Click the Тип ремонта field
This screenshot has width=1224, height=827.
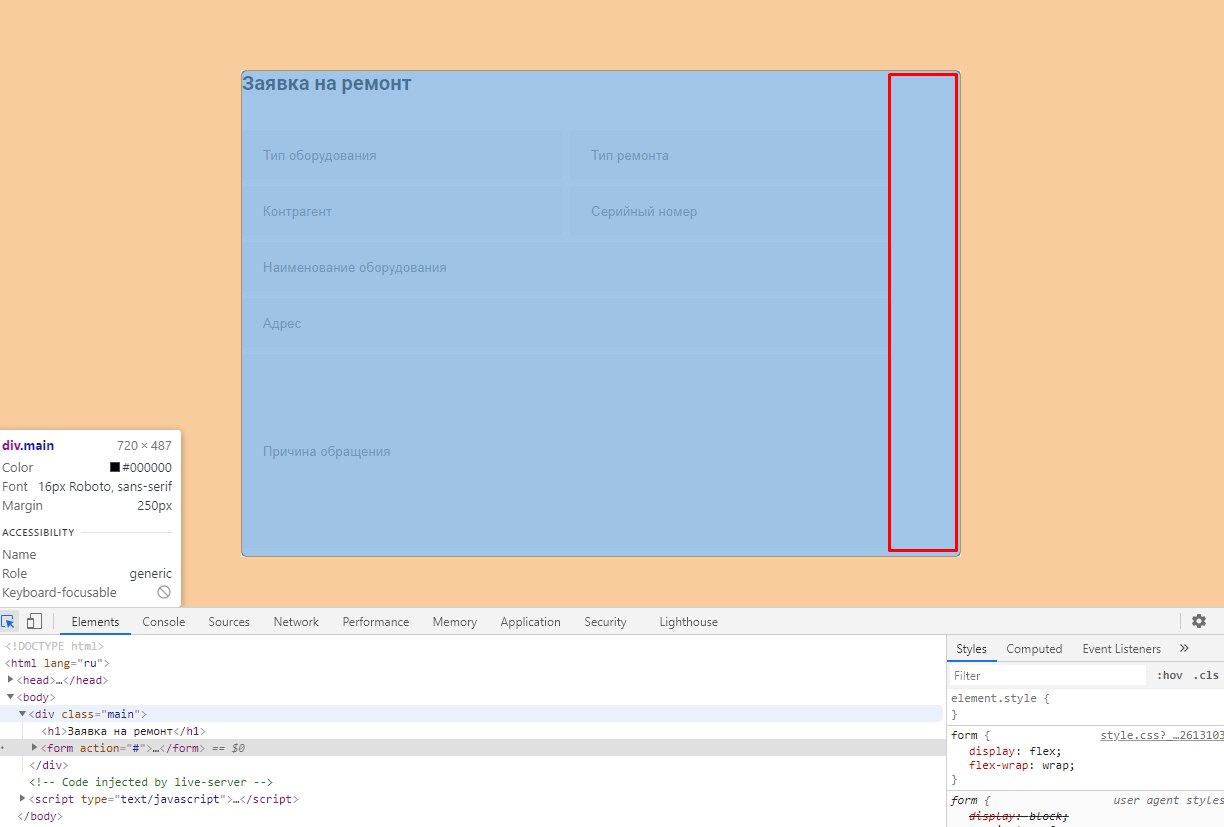729,156
